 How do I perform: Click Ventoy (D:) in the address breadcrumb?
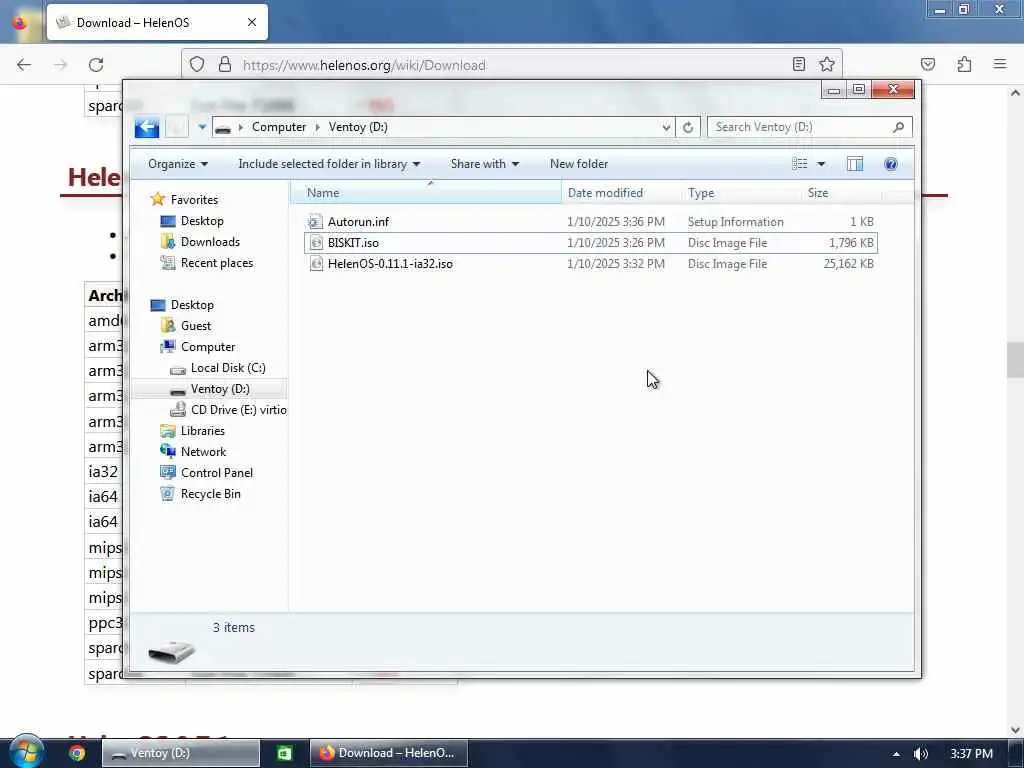coord(358,127)
